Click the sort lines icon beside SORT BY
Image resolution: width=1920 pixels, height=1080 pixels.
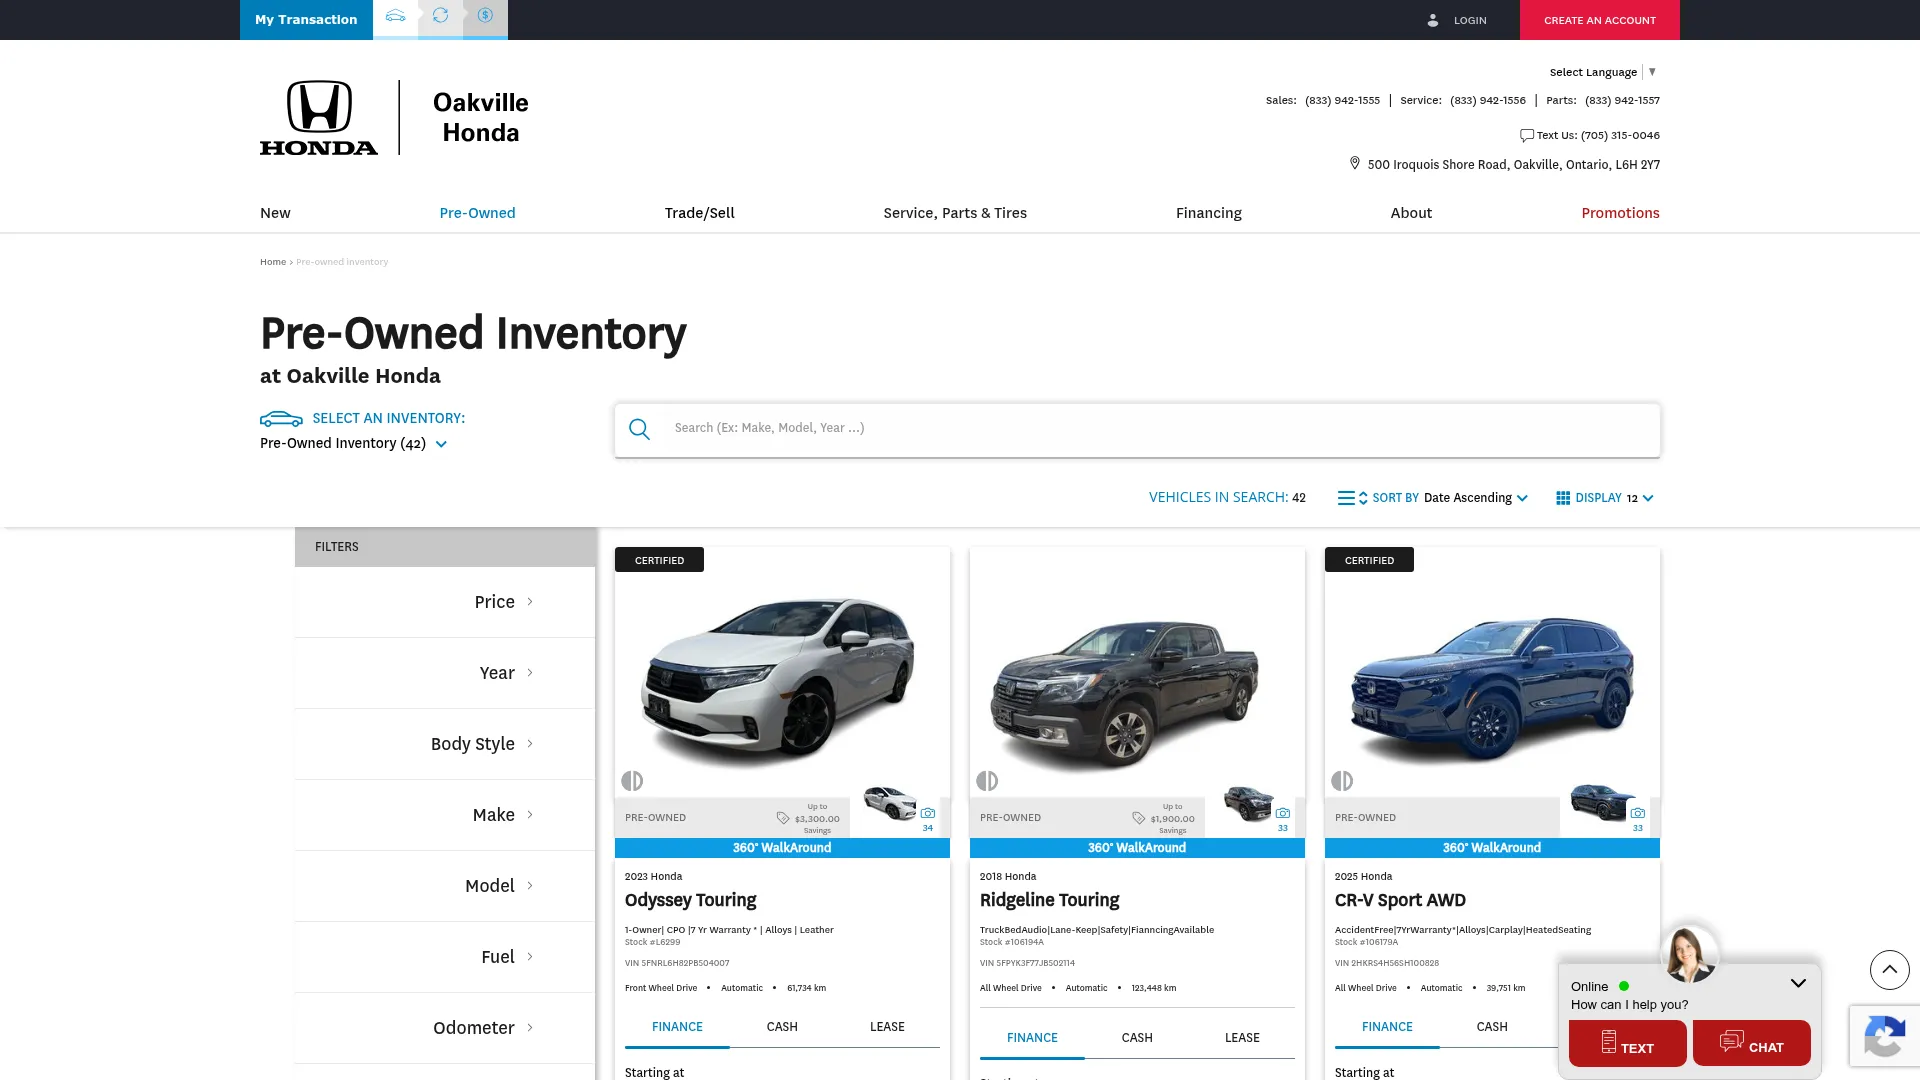pyautogui.click(x=1352, y=498)
